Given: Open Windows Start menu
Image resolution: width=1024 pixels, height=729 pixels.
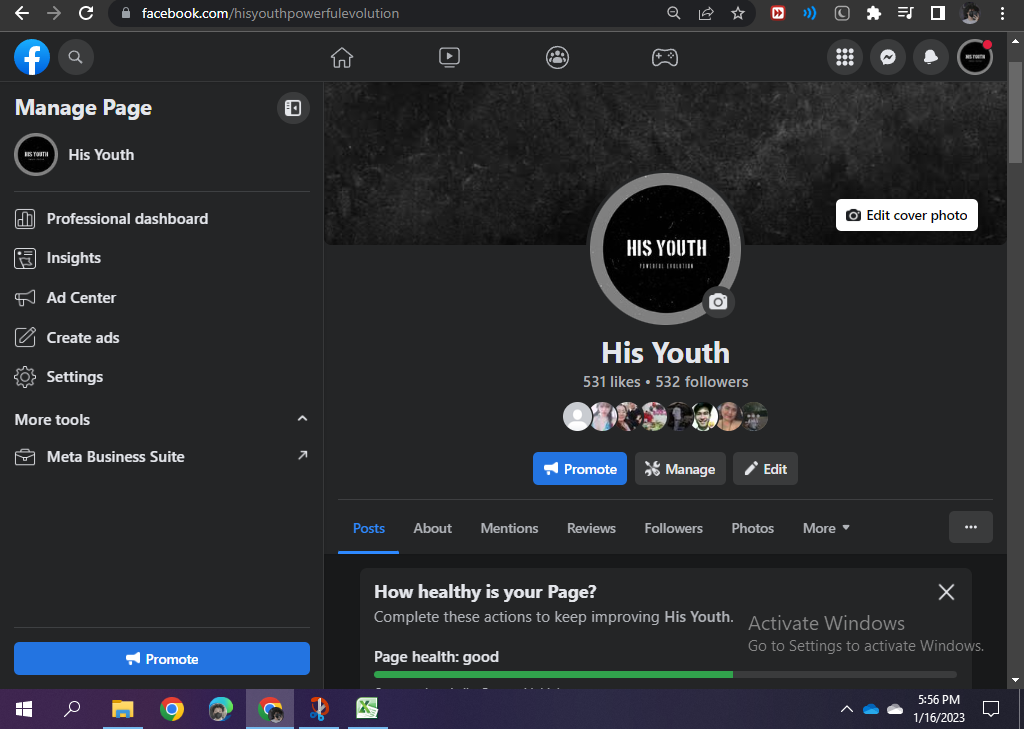Looking at the screenshot, I should (x=24, y=709).
